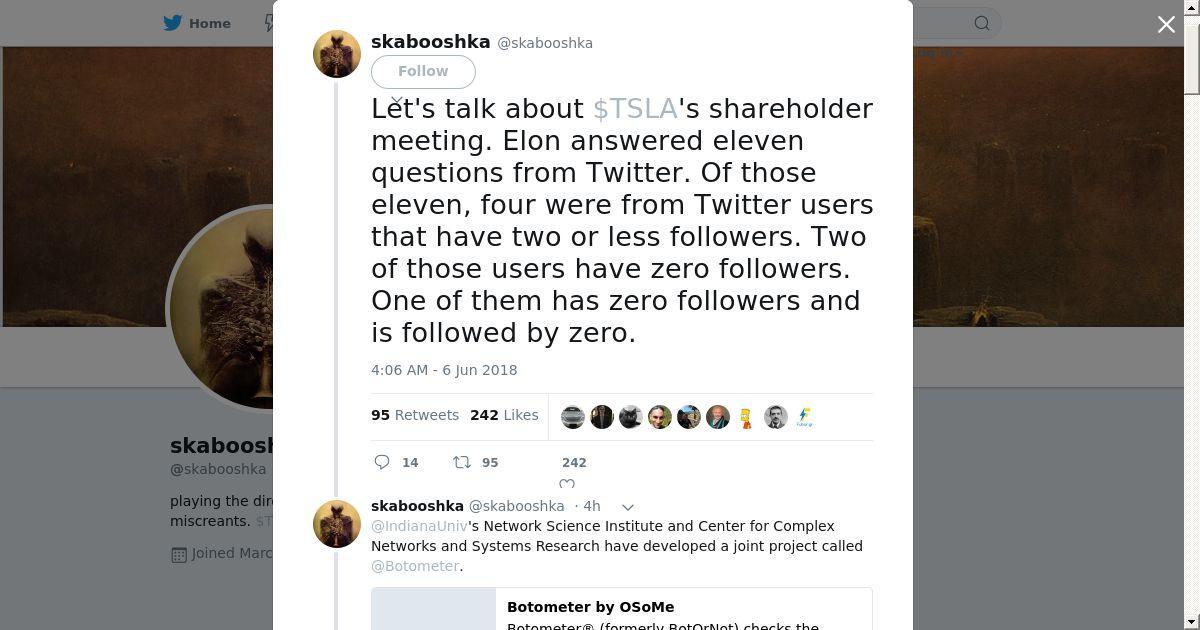
Task: Click the lightning bolt liker avatar
Action: [804, 417]
